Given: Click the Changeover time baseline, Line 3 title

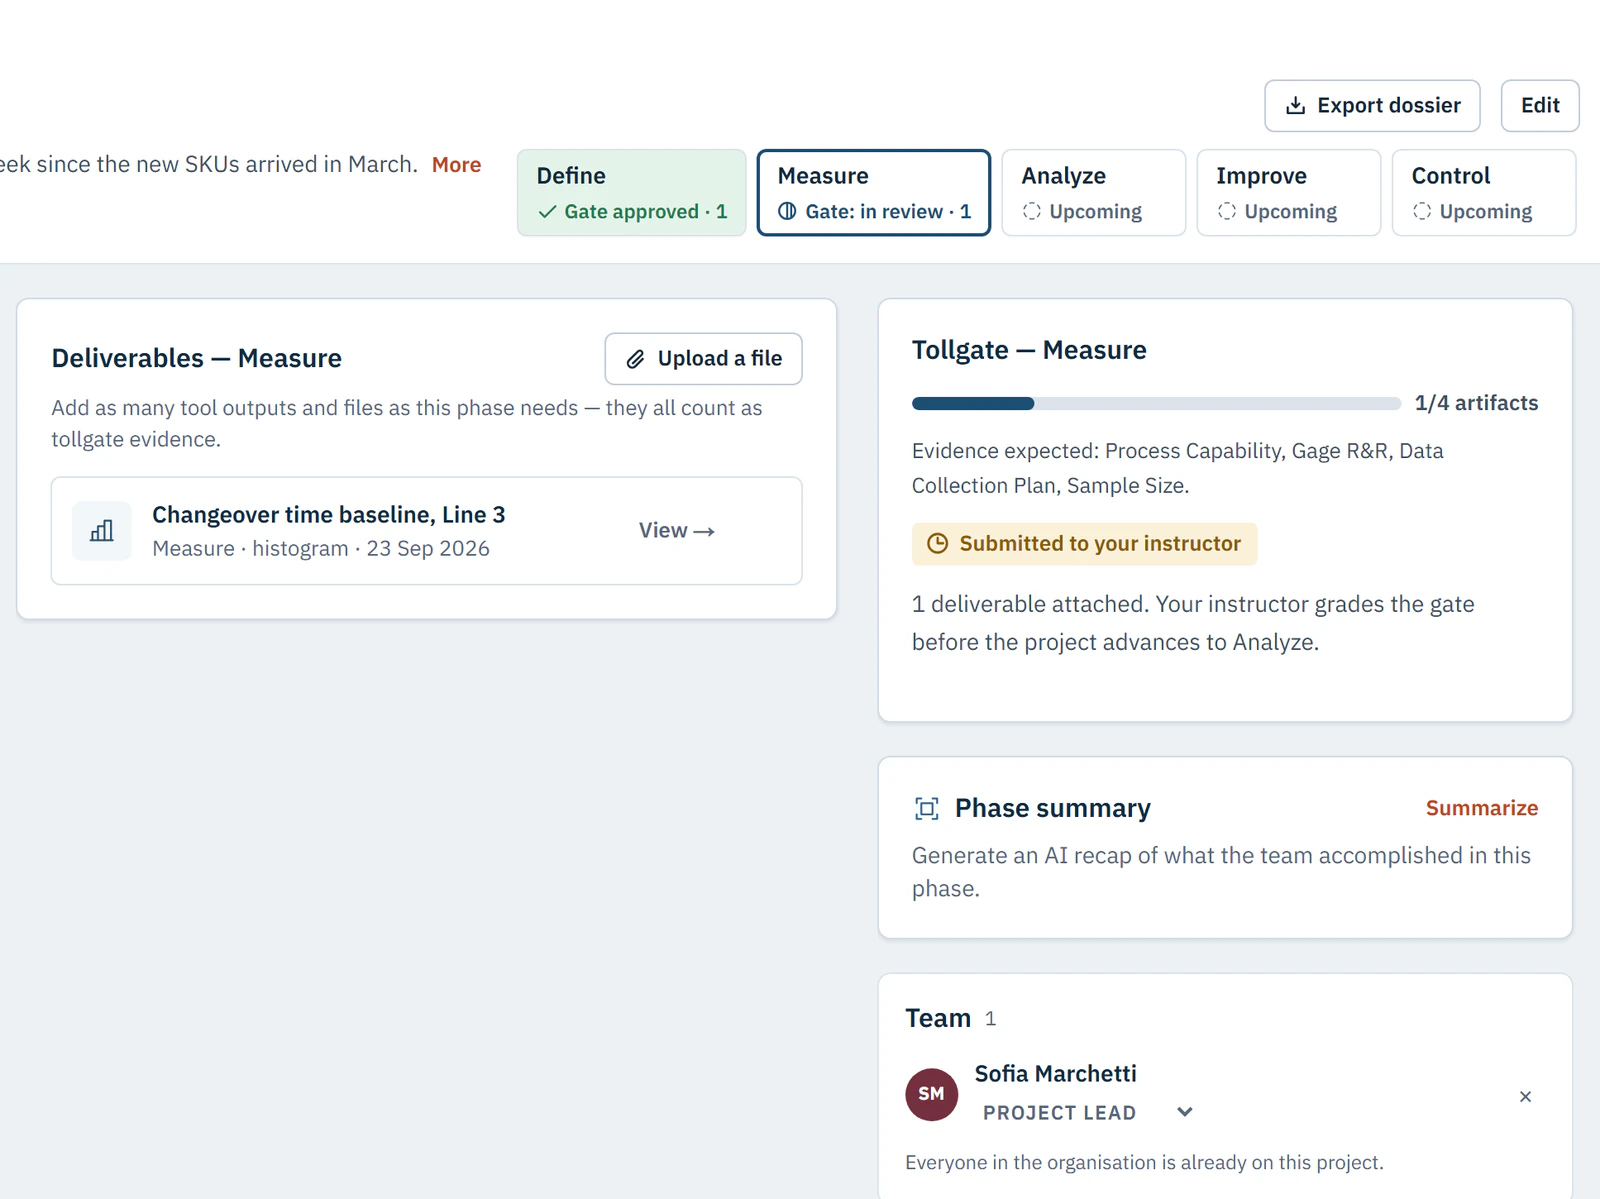Looking at the screenshot, I should [x=329, y=515].
